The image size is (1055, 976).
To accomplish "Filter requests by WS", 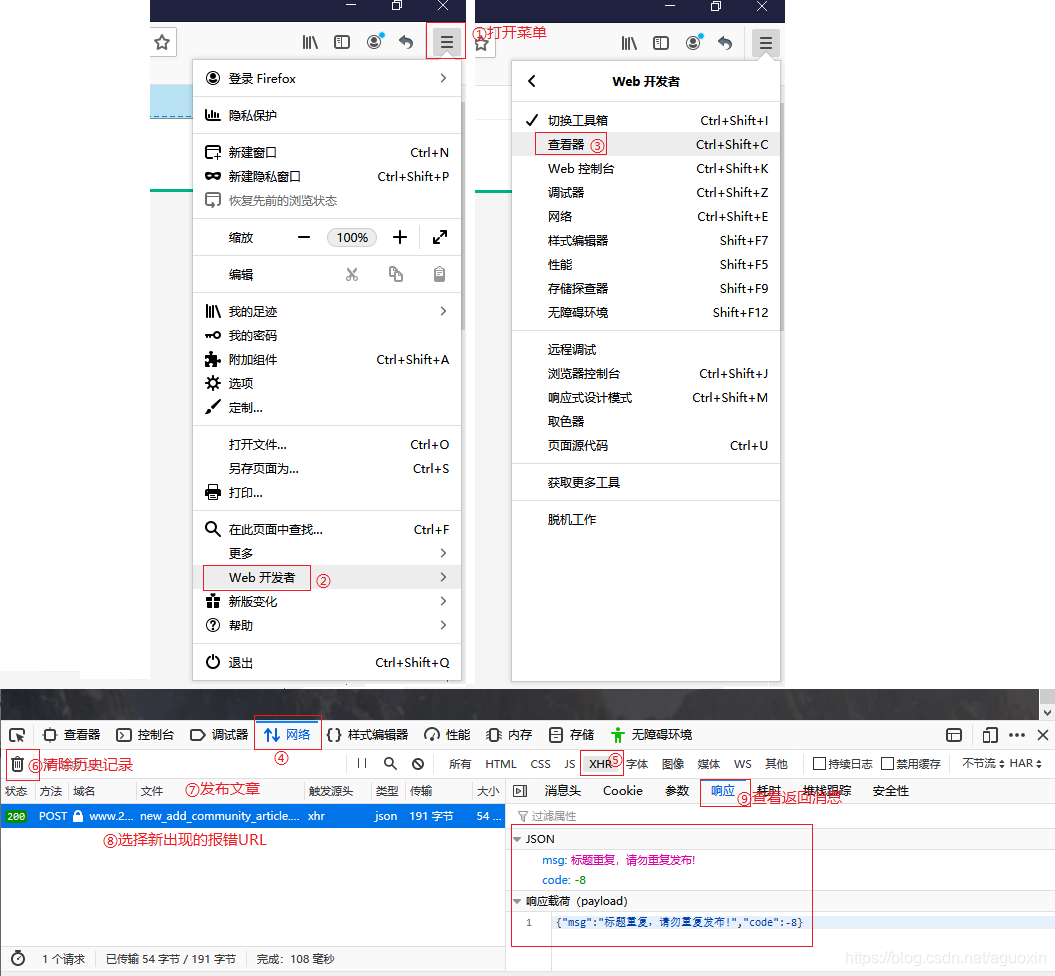I will (x=743, y=764).
